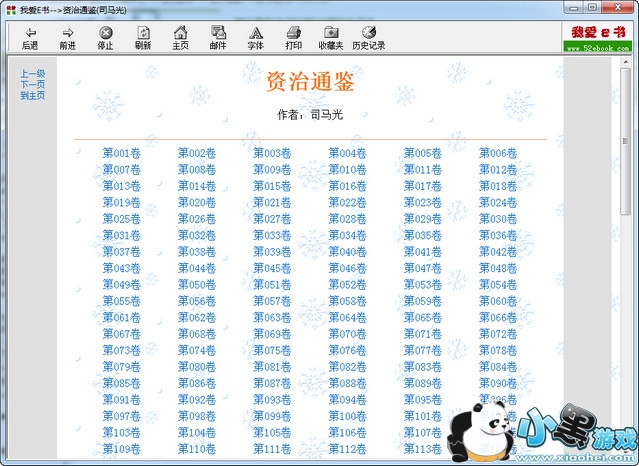The image size is (639, 466).
Task: Open chapter 第051卷
Action: 272,285
